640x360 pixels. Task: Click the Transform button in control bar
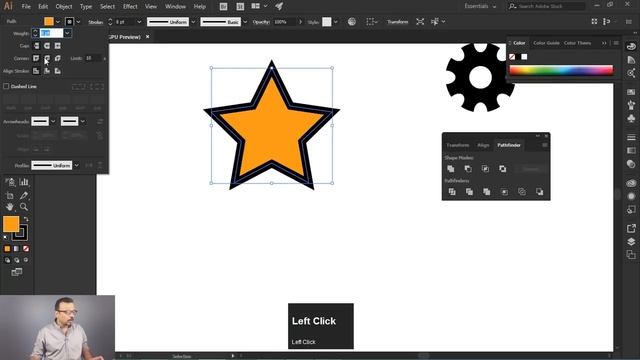[398, 22]
